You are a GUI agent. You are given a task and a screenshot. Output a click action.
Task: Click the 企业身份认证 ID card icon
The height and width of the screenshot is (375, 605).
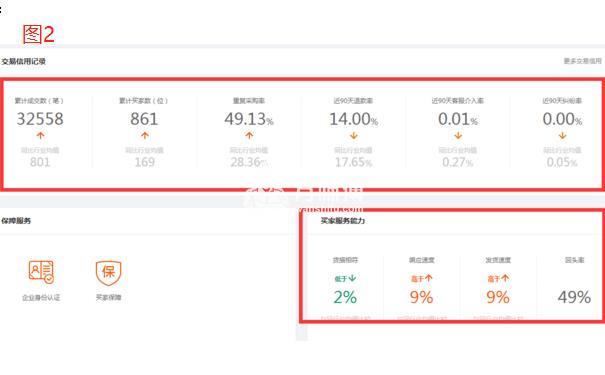point(41,272)
